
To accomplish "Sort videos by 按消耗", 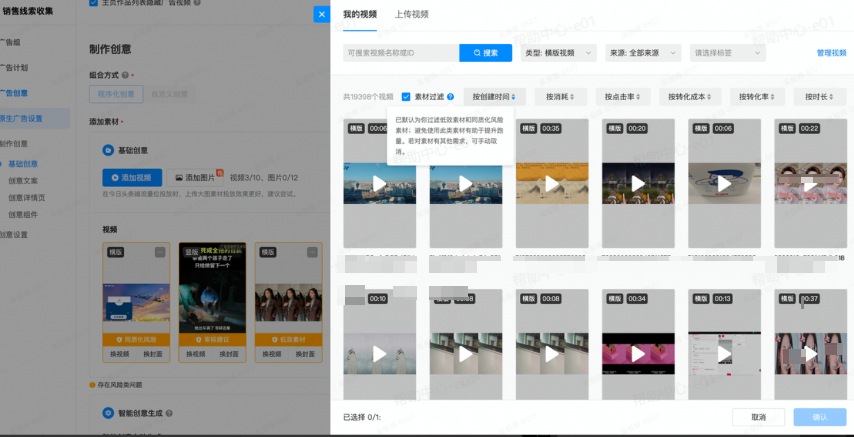I will [x=561, y=96].
